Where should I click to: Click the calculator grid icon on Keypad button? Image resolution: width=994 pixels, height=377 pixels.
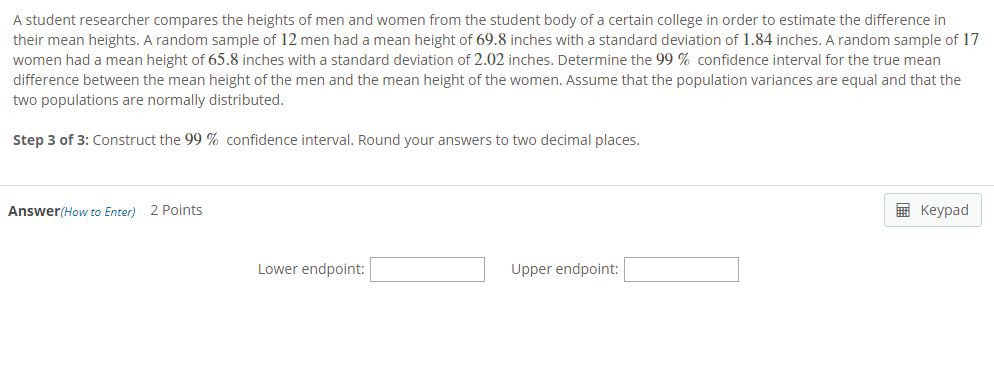click(903, 210)
